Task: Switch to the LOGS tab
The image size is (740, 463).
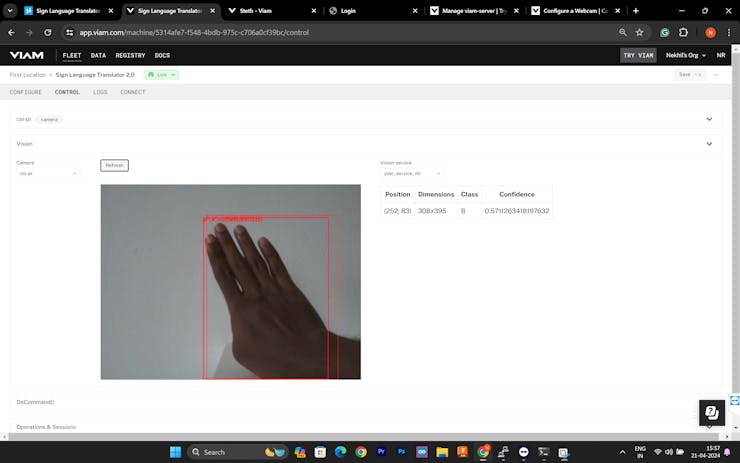Action: click(x=100, y=92)
